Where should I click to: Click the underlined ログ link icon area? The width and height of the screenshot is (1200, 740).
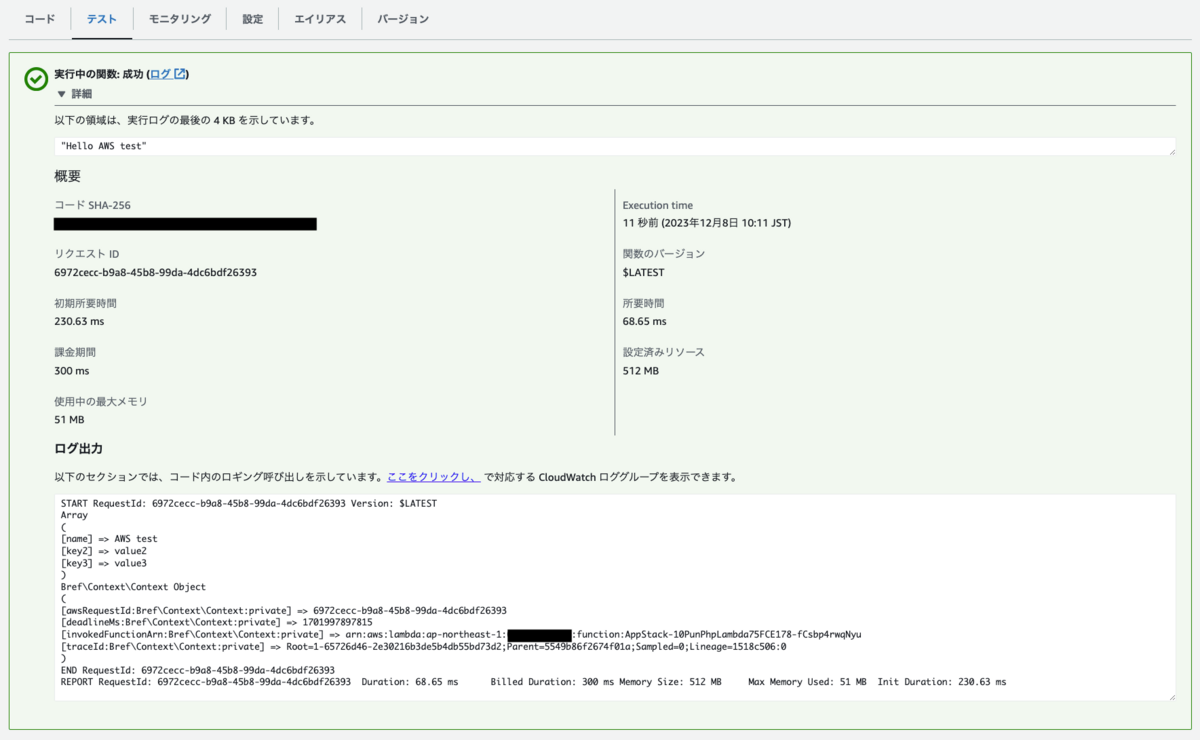point(160,73)
